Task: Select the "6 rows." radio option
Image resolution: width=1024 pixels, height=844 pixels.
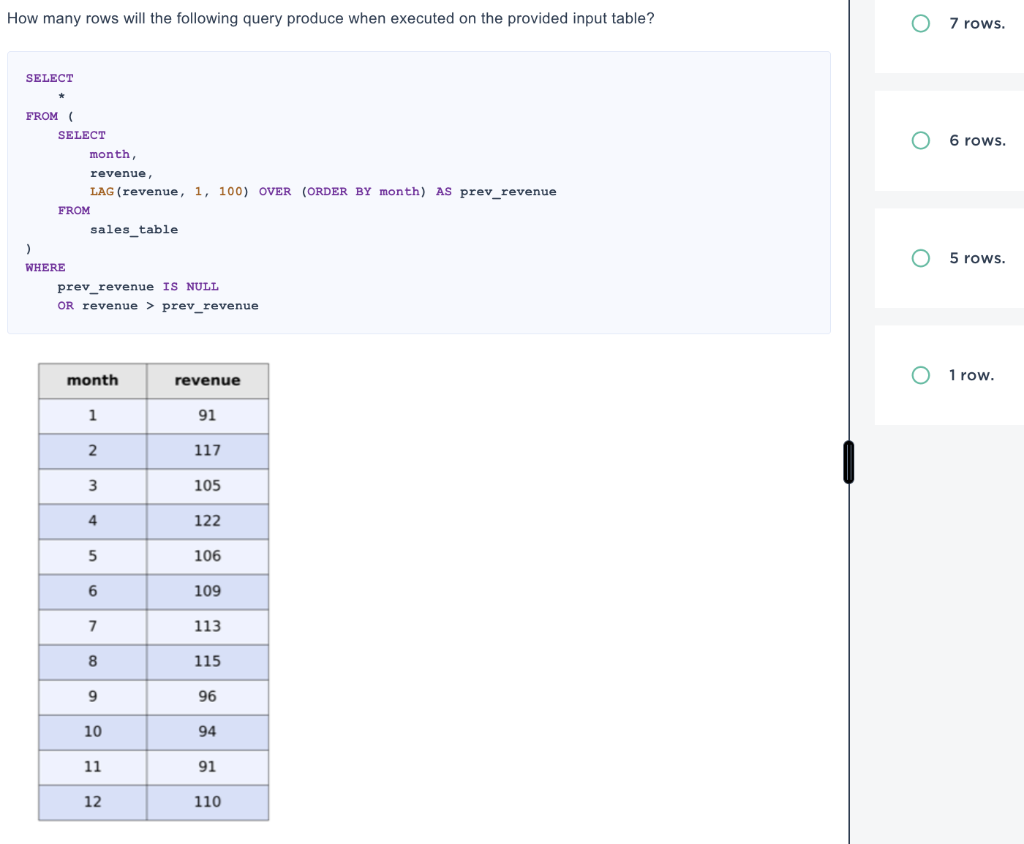Action: (921, 140)
